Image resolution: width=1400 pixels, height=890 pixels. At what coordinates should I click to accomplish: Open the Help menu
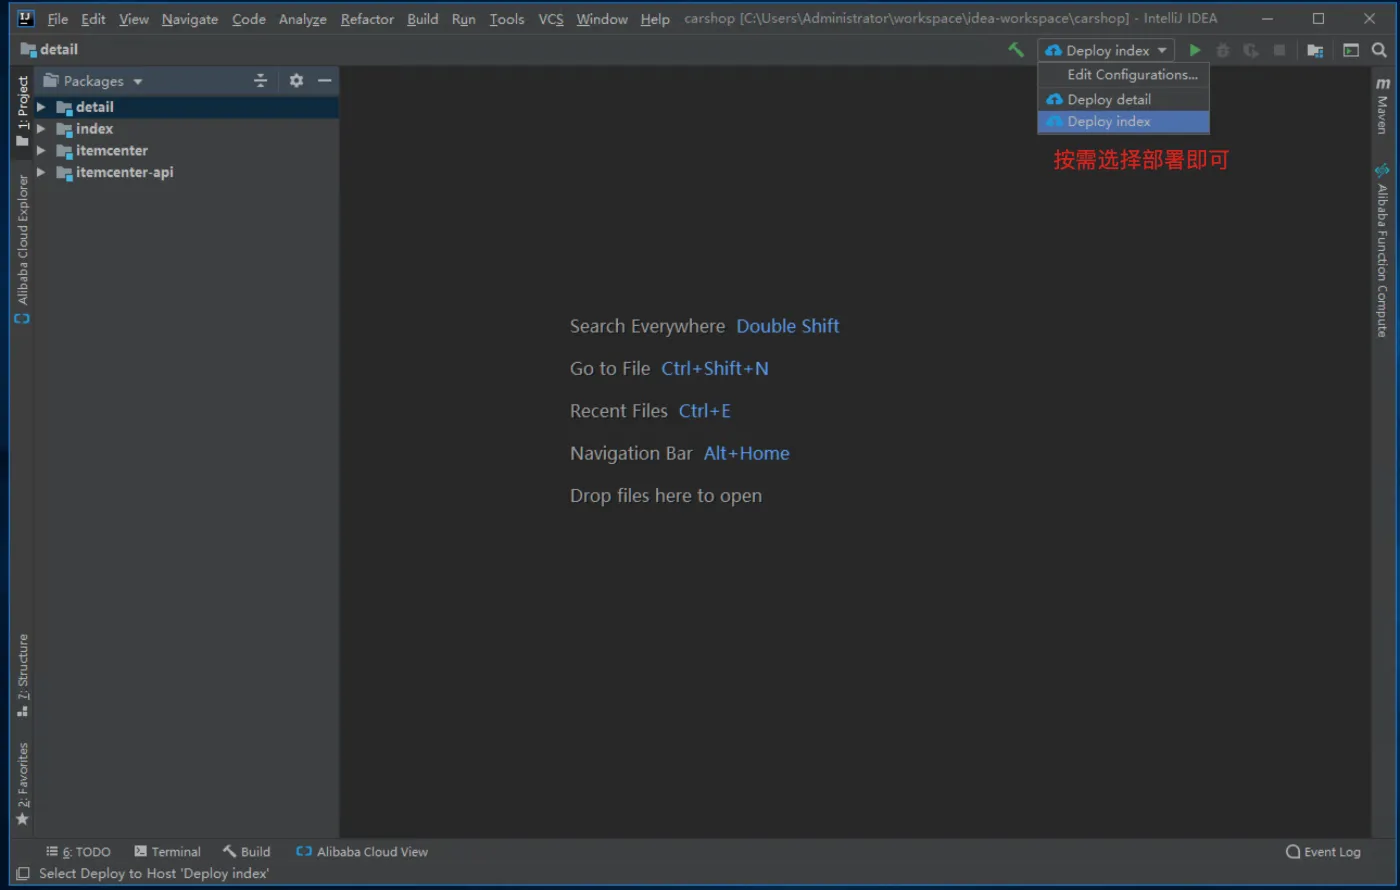(655, 19)
